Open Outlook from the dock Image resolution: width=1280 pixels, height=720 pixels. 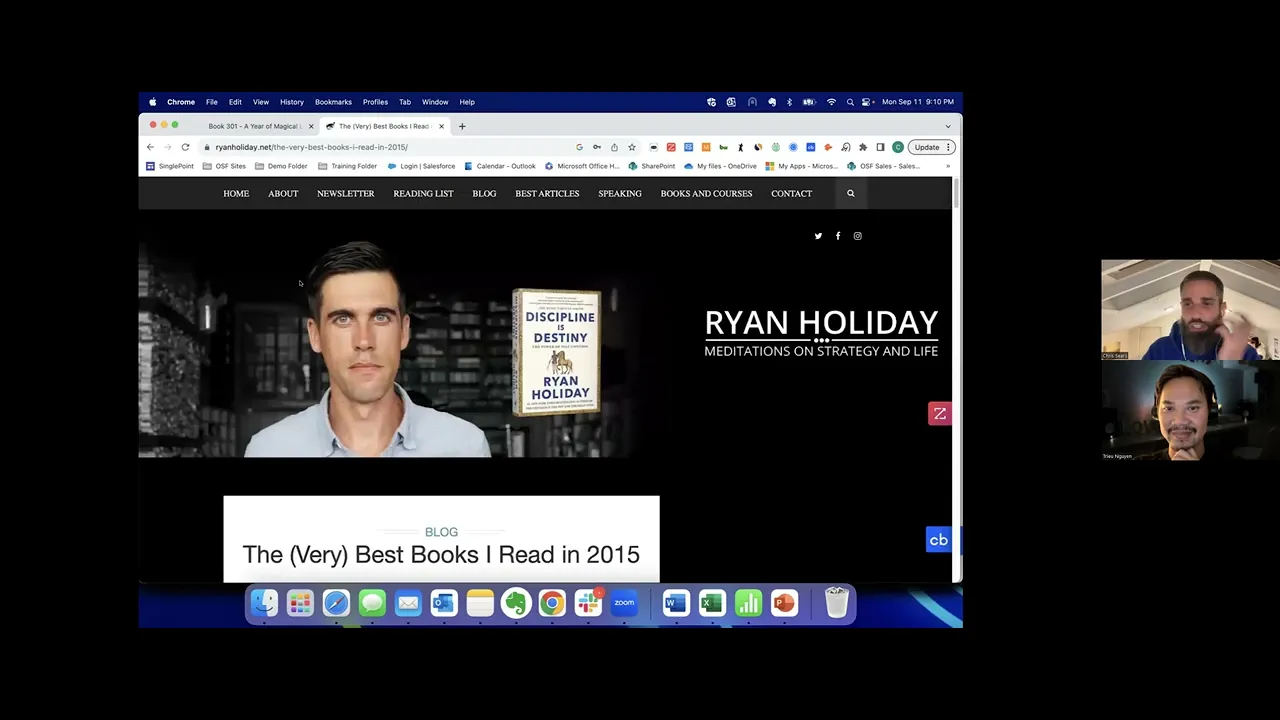[444, 603]
